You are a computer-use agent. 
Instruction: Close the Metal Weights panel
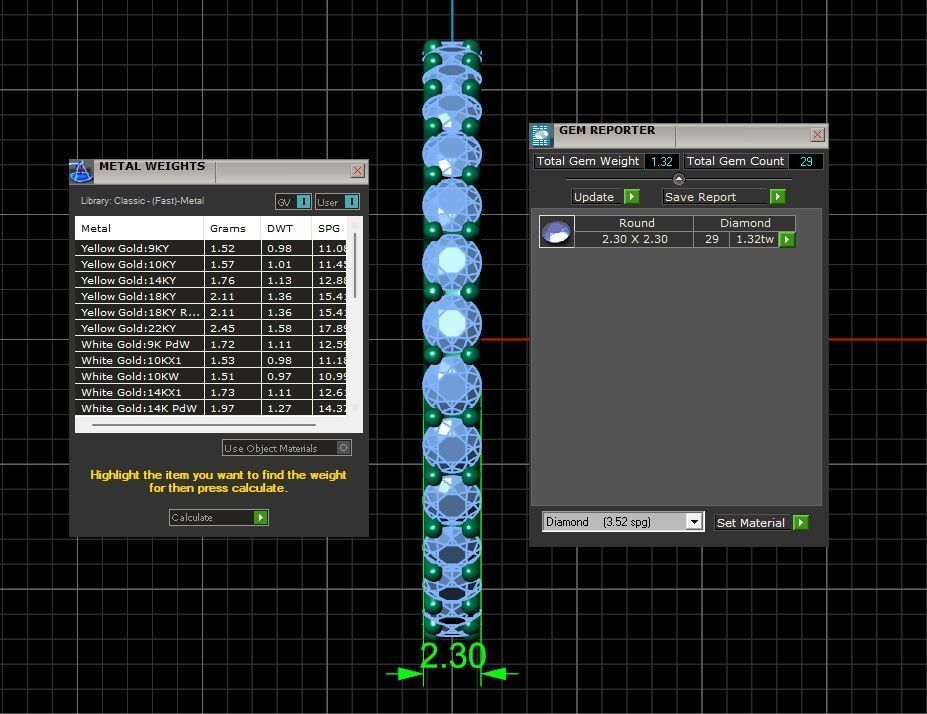pyautogui.click(x=357, y=170)
